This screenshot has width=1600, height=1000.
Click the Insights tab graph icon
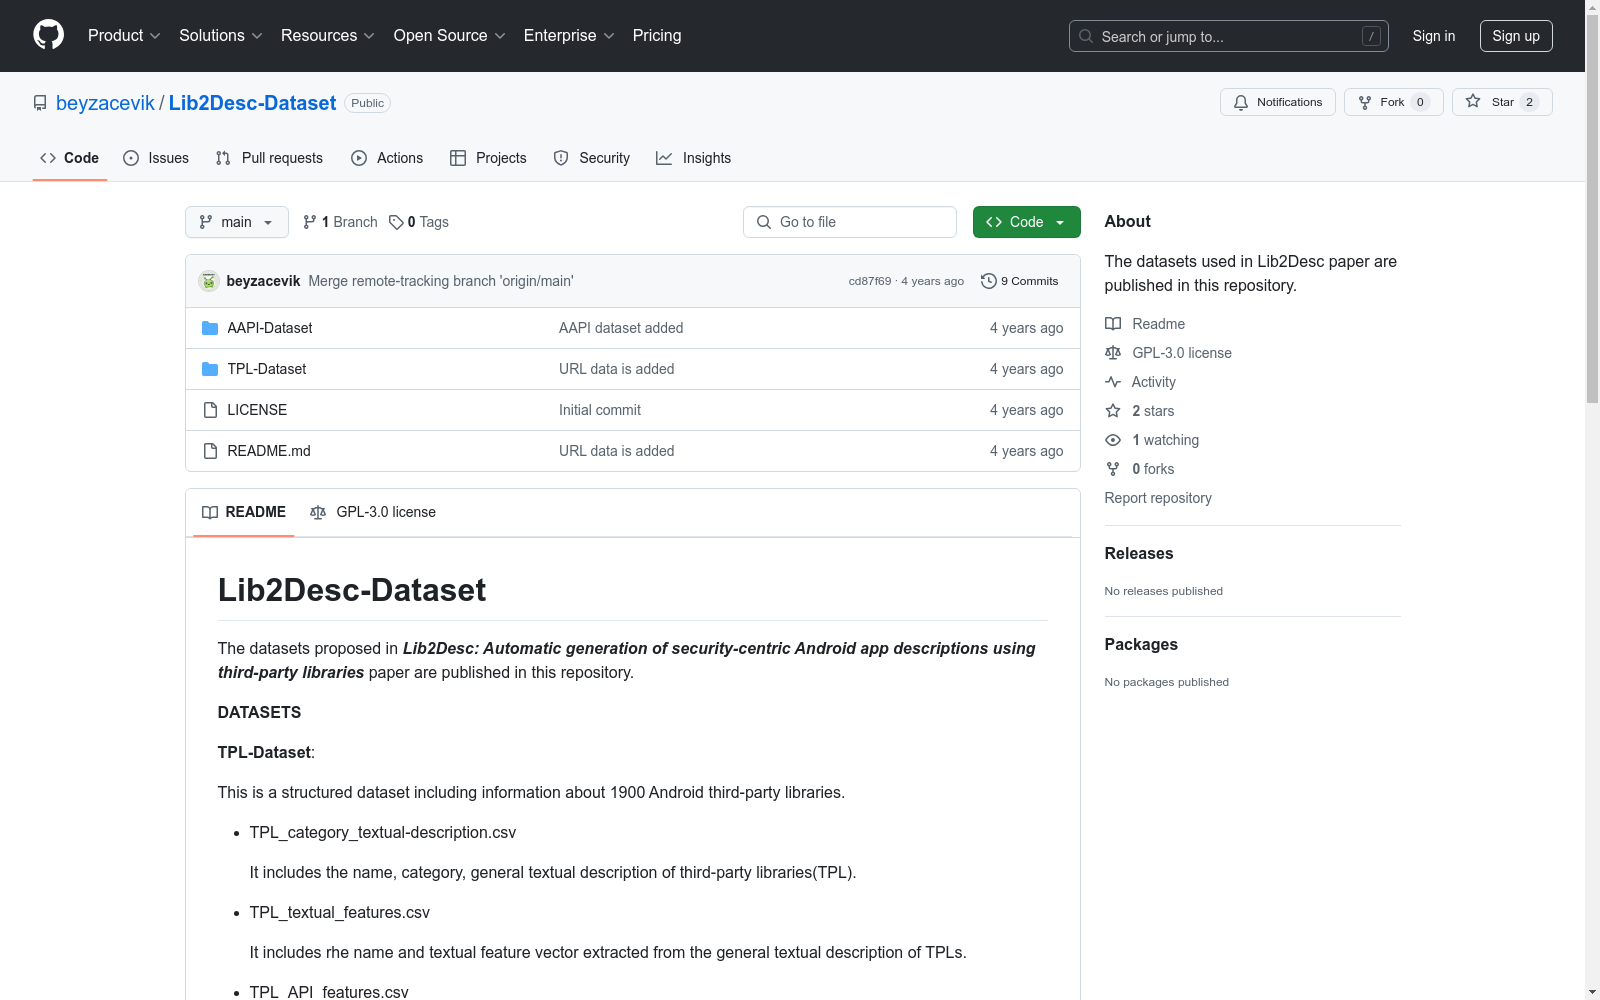pos(664,158)
